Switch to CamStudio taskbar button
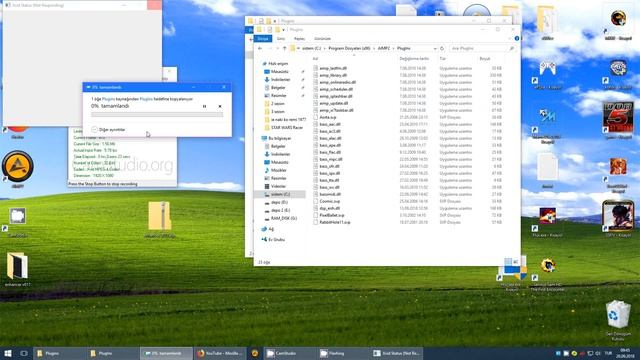Screen dimensions: 640x360 290,353
